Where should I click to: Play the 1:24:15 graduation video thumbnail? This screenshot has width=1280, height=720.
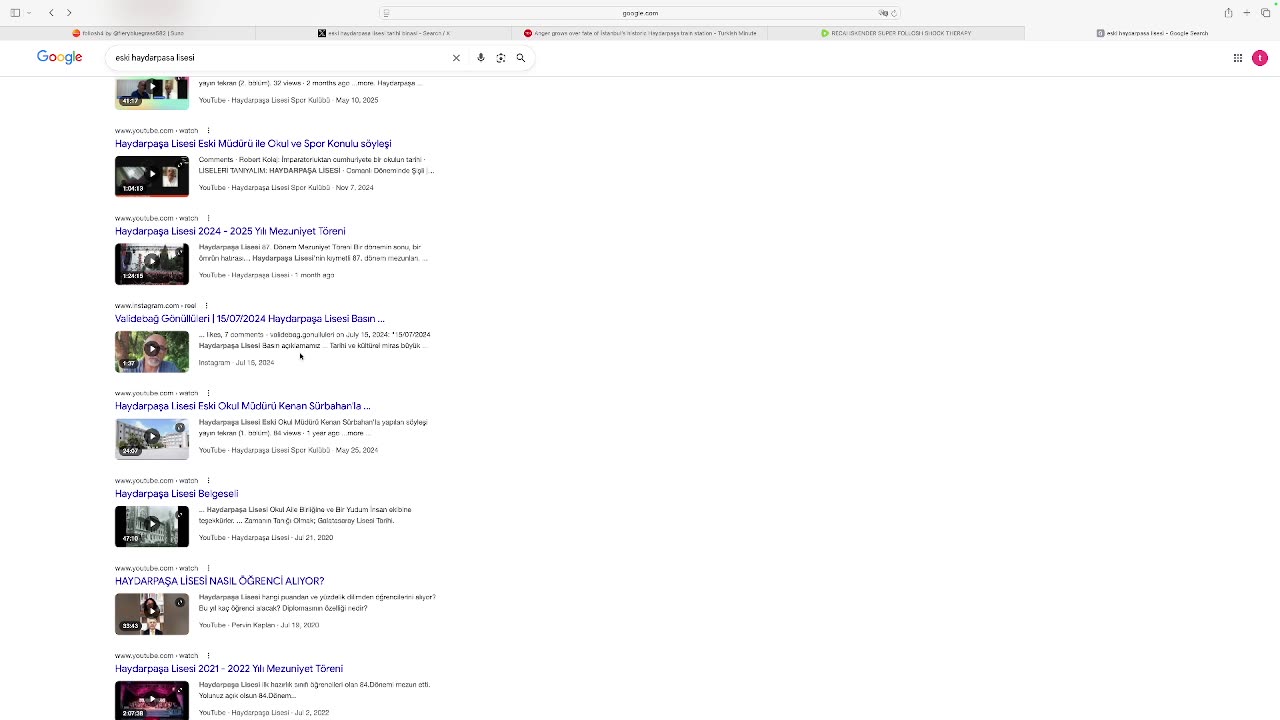pyautogui.click(x=152, y=264)
